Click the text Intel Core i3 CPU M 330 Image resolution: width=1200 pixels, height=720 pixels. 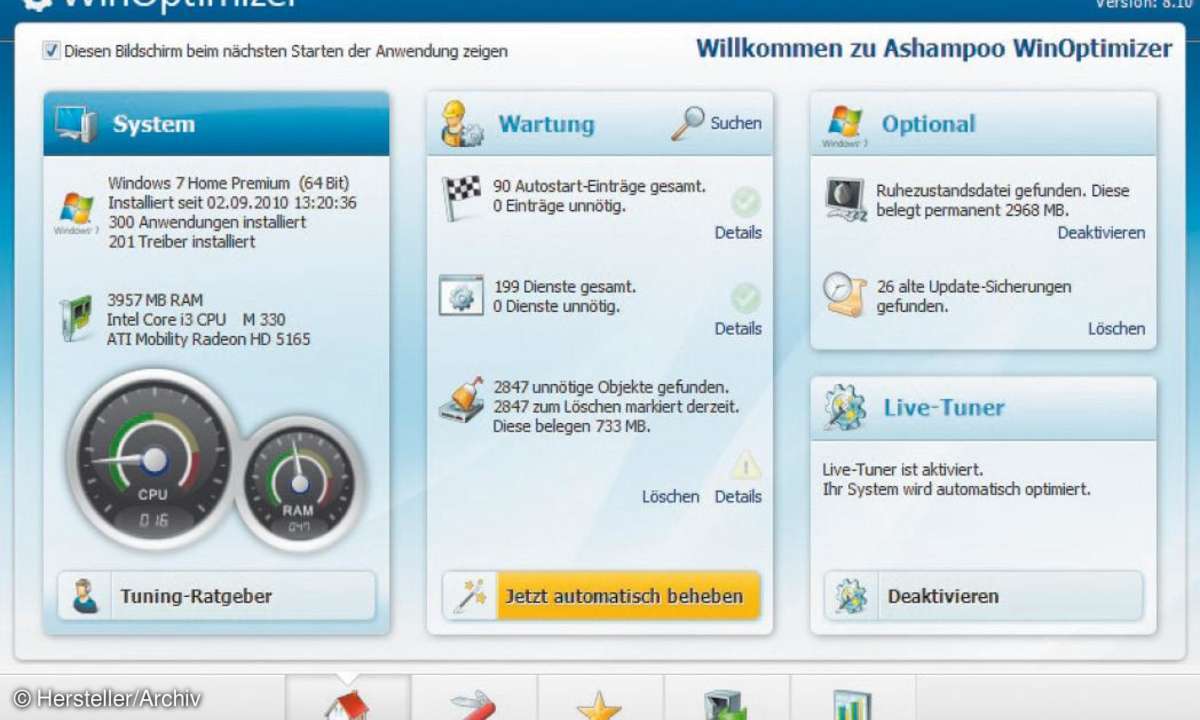196,319
